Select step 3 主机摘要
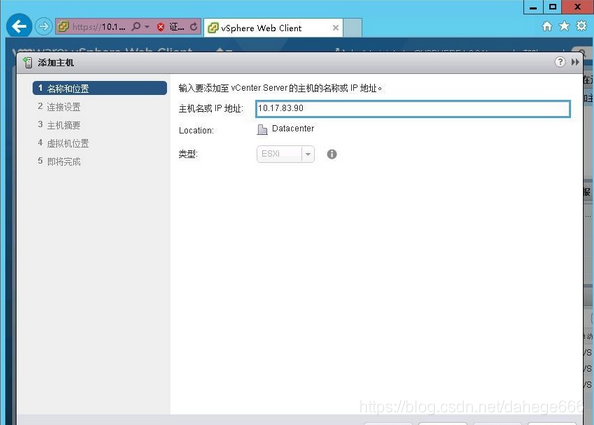 pos(59,125)
